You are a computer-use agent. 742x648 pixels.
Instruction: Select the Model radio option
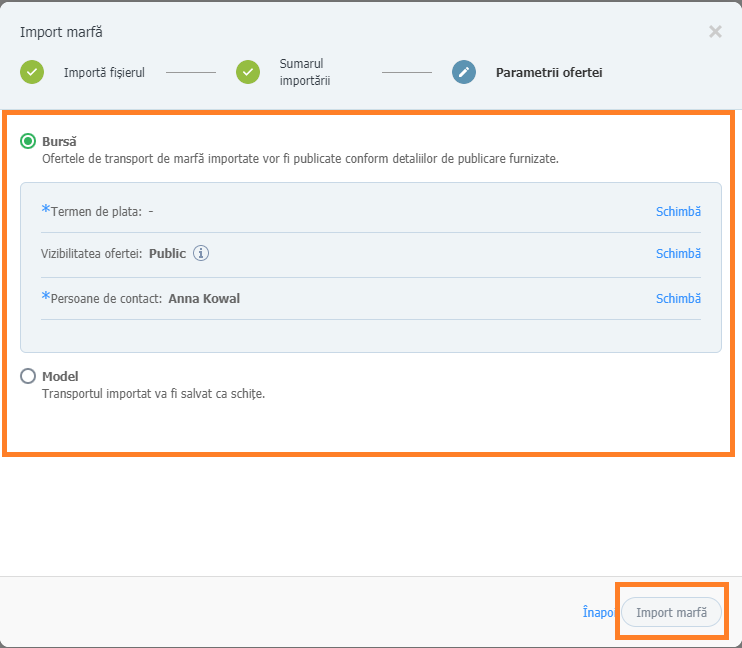click(28, 376)
